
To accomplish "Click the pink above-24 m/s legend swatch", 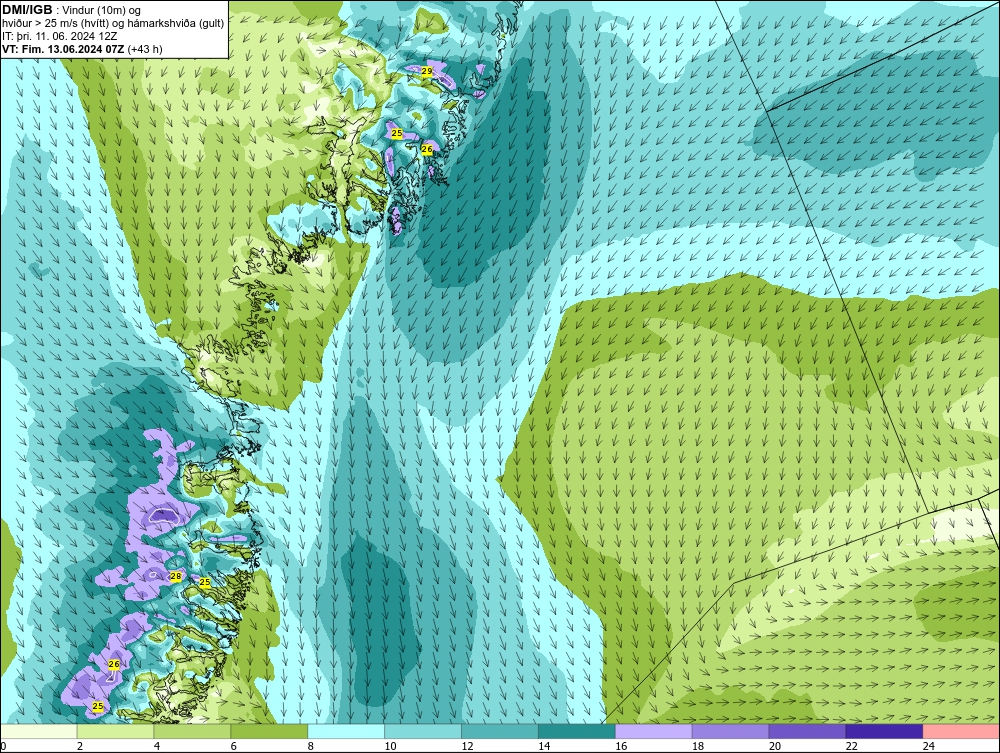I will [x=961, y=731].
